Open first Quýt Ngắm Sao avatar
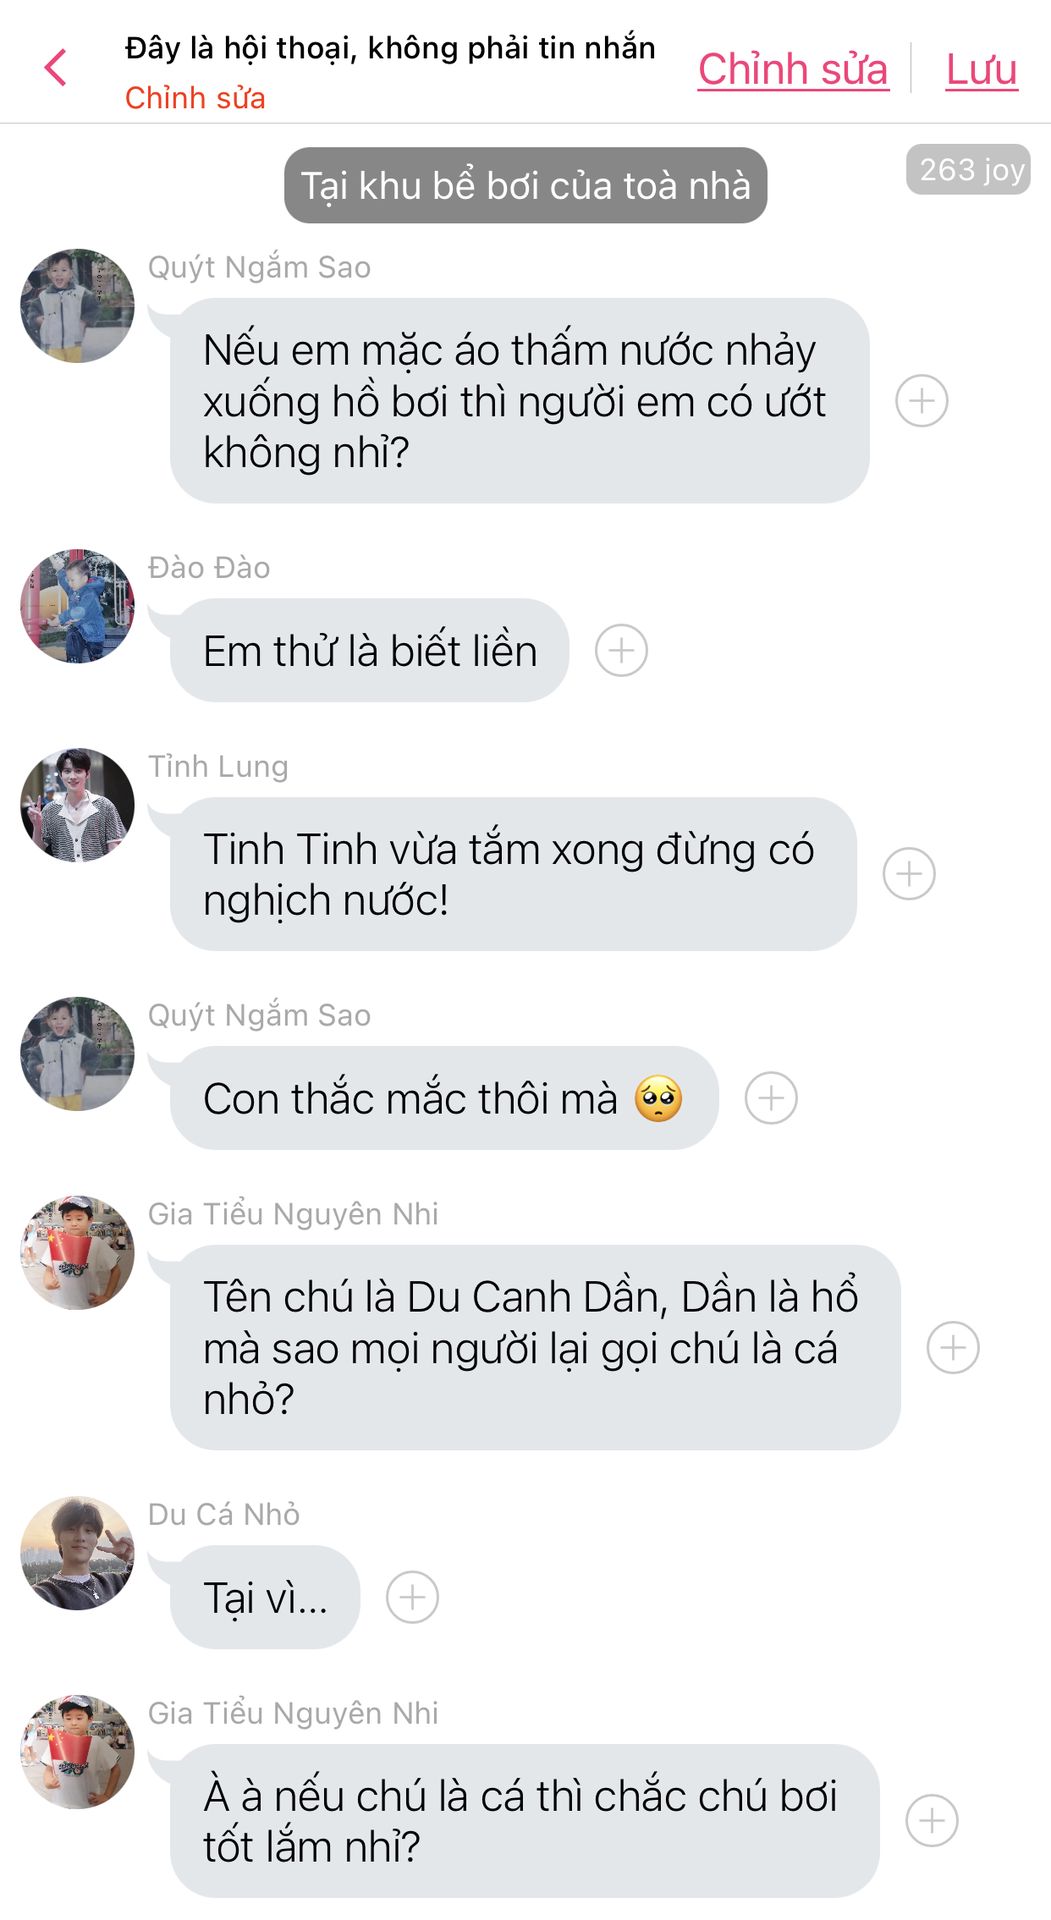Screen dimensions: 1051x1920 77,305
